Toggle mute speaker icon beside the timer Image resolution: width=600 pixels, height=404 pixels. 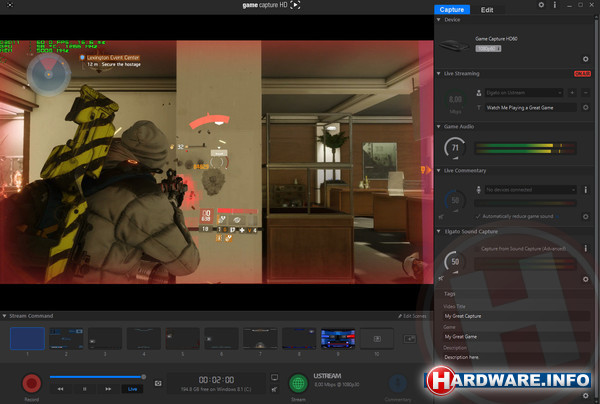click(274, 389)
